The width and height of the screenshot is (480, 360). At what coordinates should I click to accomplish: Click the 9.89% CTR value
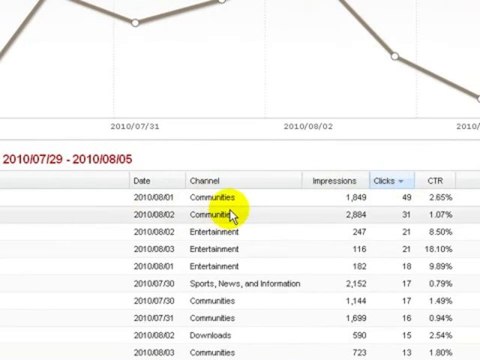point(440,266)
